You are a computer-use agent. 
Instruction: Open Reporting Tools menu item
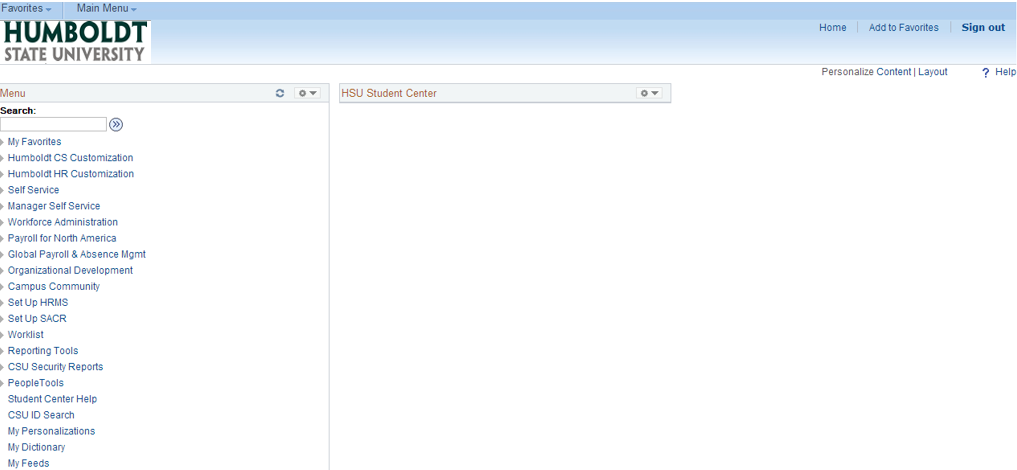(43, 351)
